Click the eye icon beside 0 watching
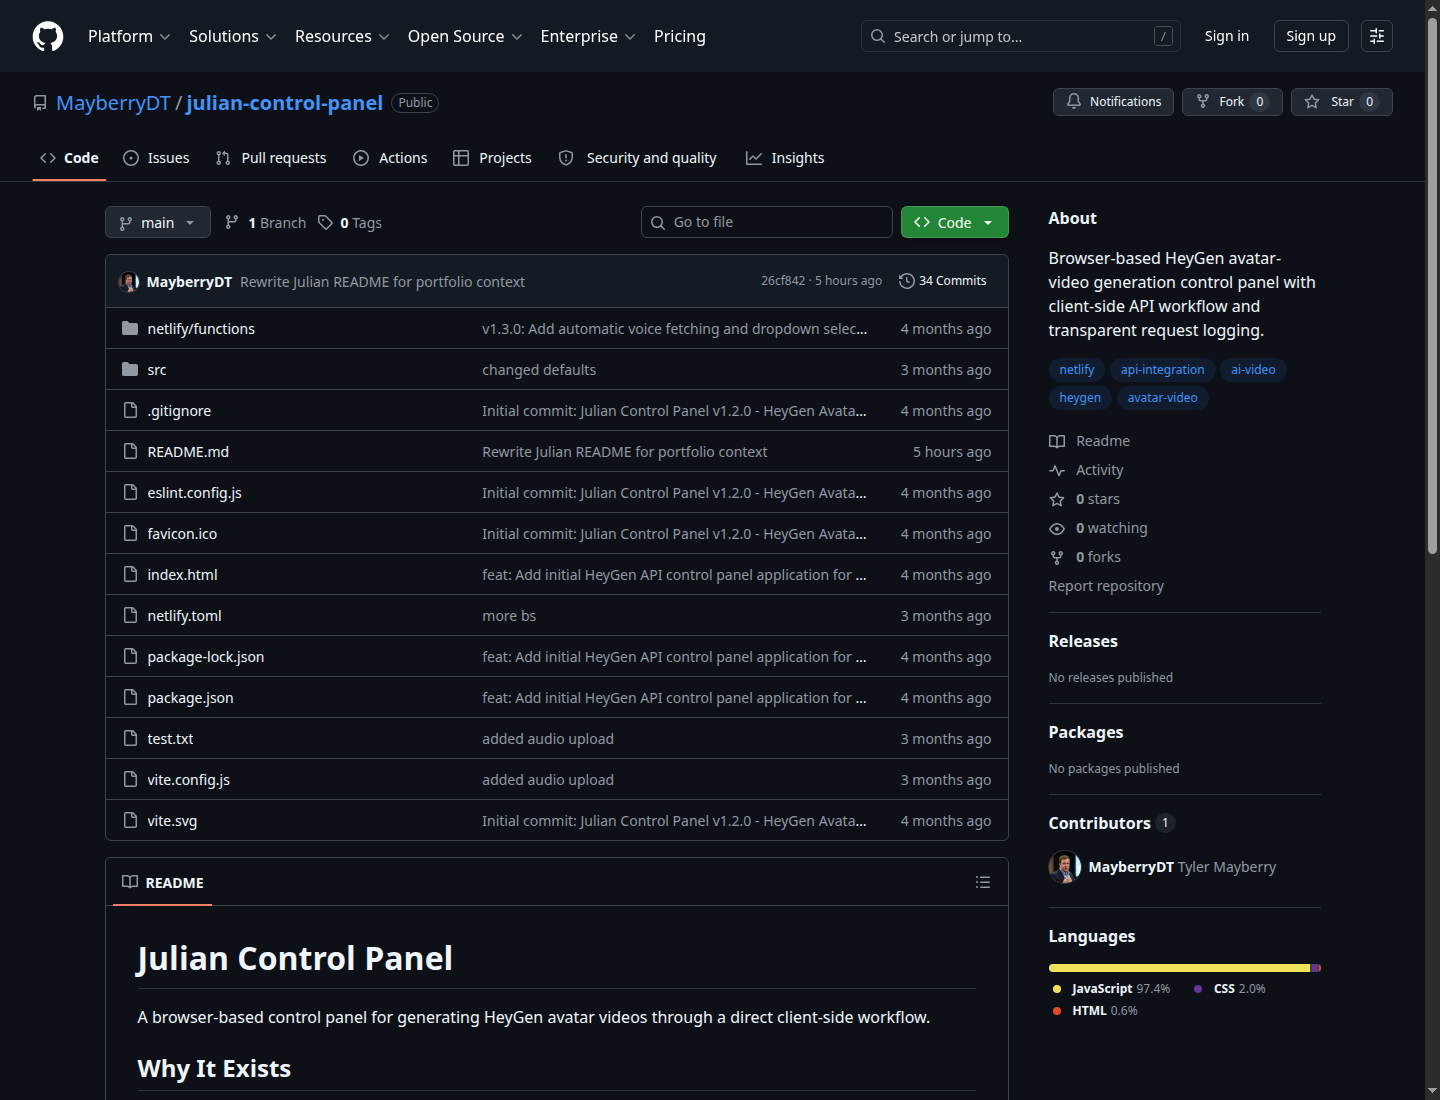The image size is (1440, 1100). coord(1057,528)
